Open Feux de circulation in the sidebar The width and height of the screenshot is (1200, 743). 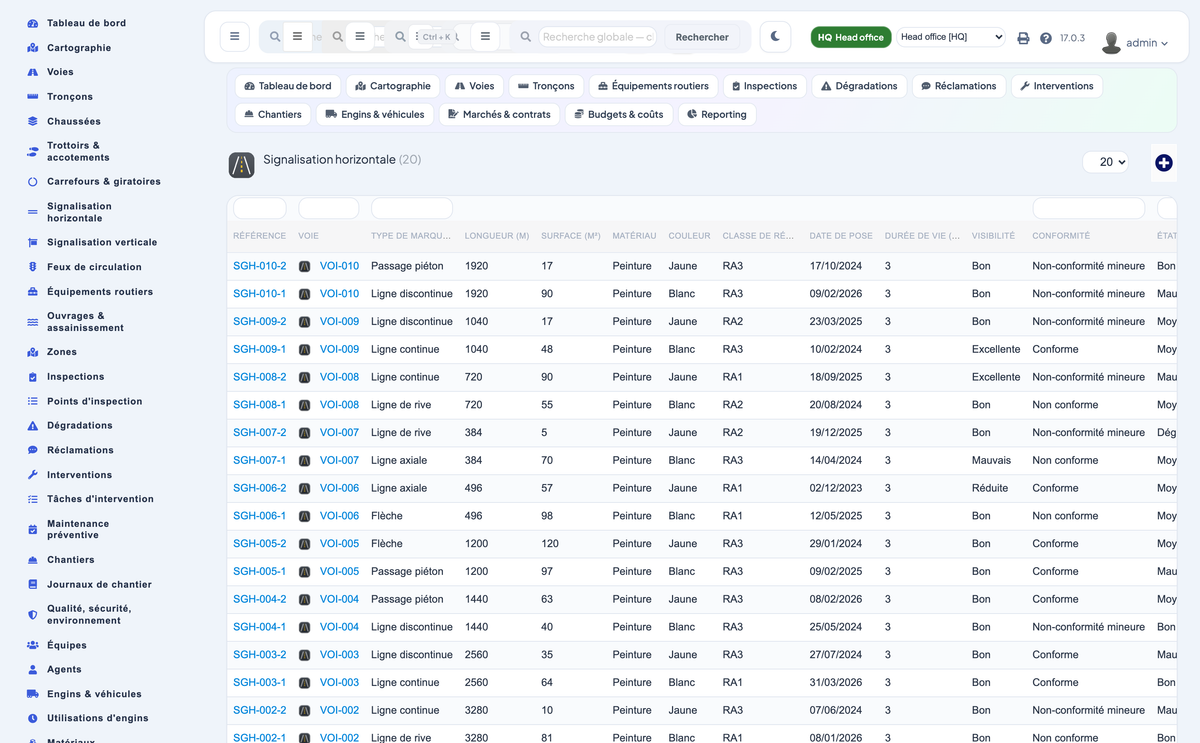coord(94,267)
